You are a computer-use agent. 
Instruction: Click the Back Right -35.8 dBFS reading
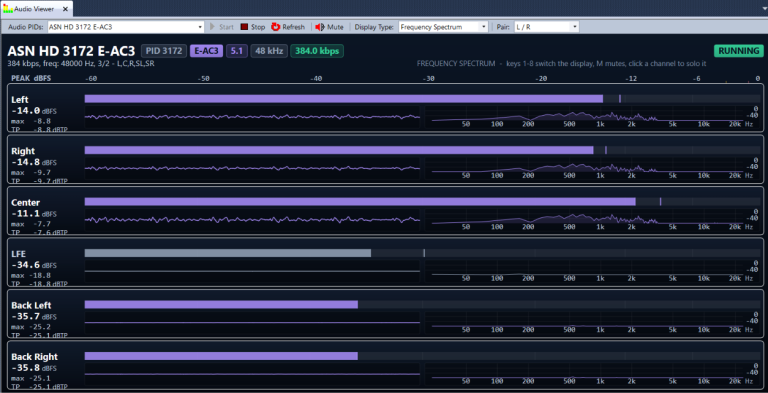click(x=33, y=368)
